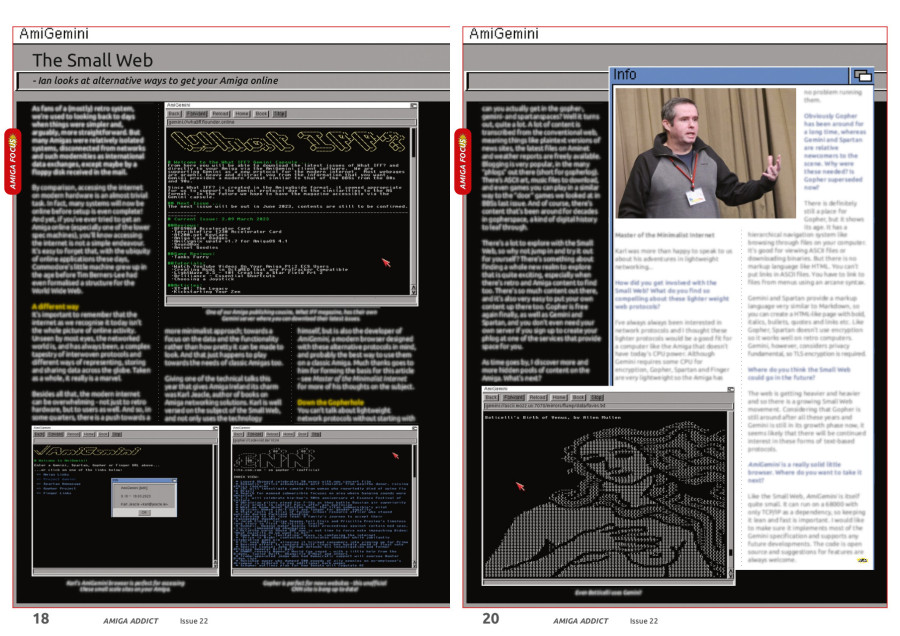Click the Venus window vertical scrollbar
Viewport: 900px width, 636px height.
click(x=731, y=488)
